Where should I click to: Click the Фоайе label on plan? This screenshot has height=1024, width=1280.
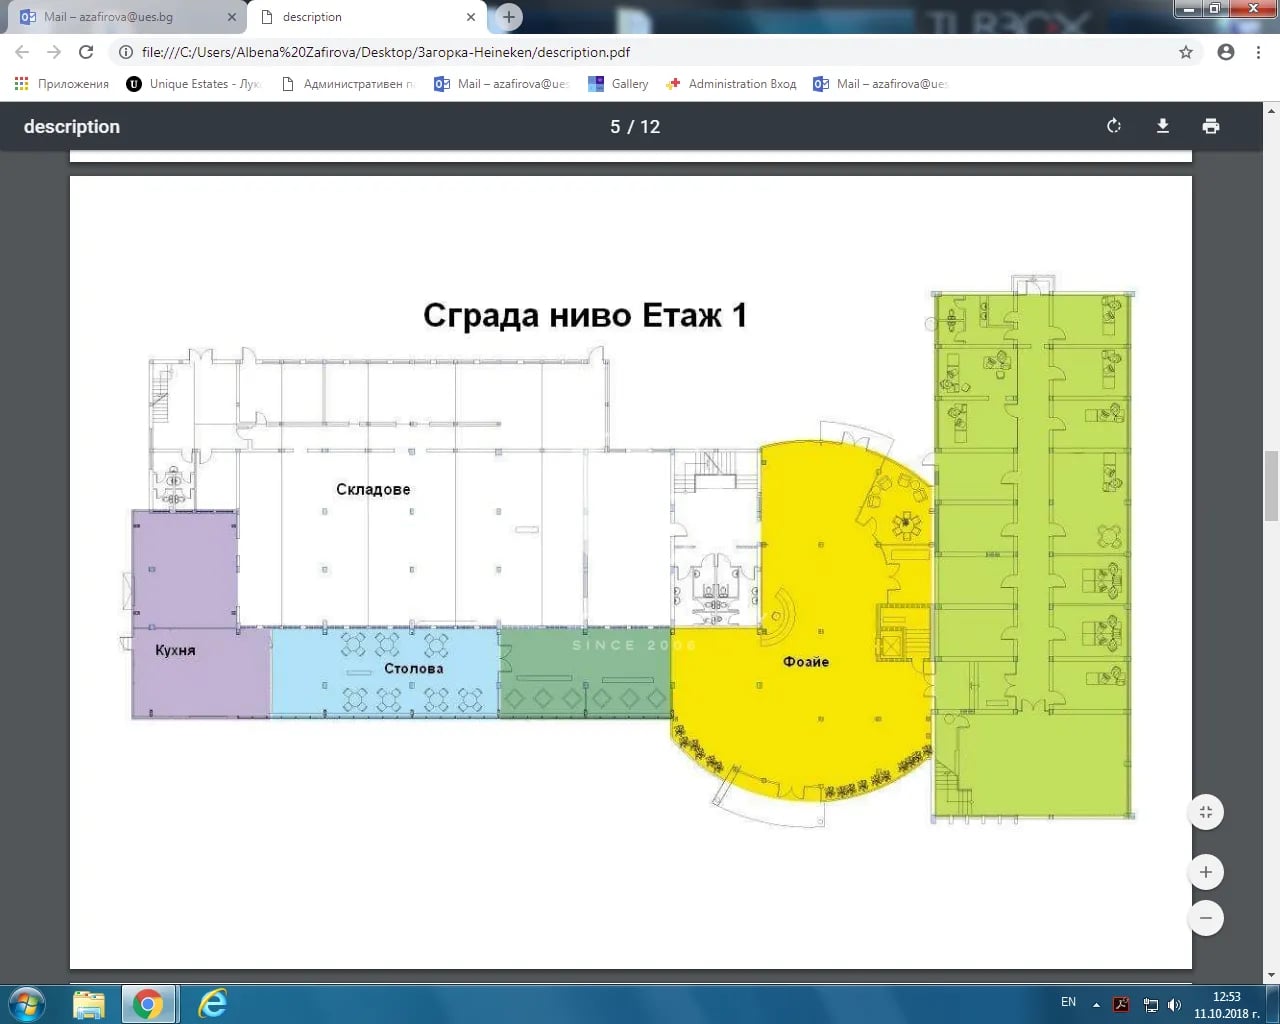tap(805, 661)
